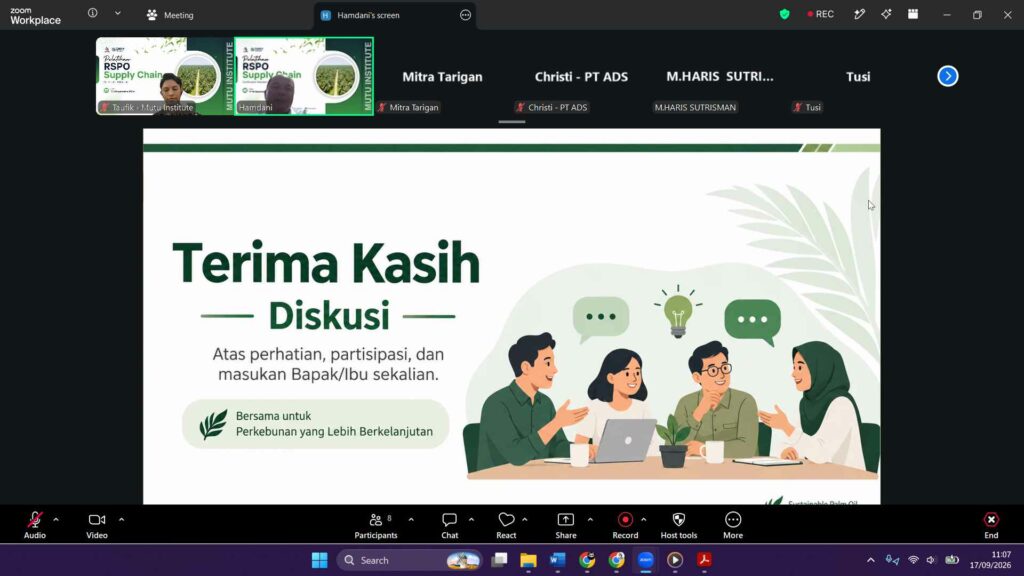Expand the dropdown next to meeting info
Viewport: 1024px width, 576px height.
click(x=118, y=13)
